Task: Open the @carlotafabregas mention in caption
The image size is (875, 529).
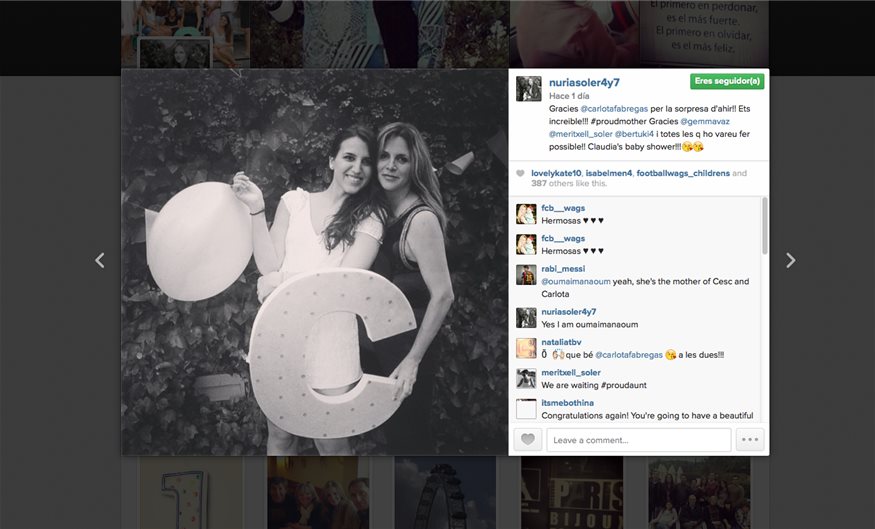Action: [x=622, y=107]
